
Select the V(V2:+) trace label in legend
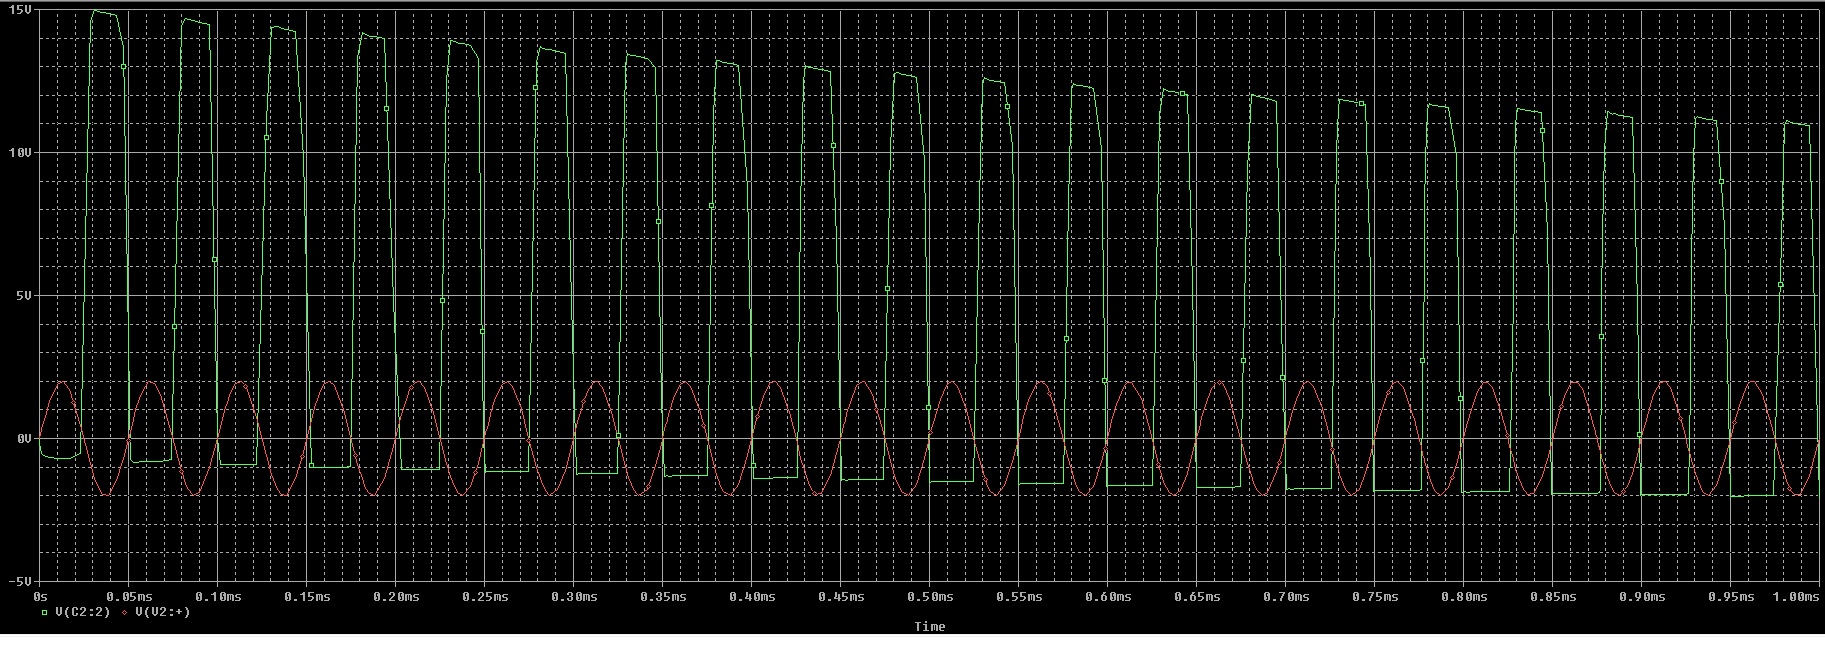(x=162, y=612)
